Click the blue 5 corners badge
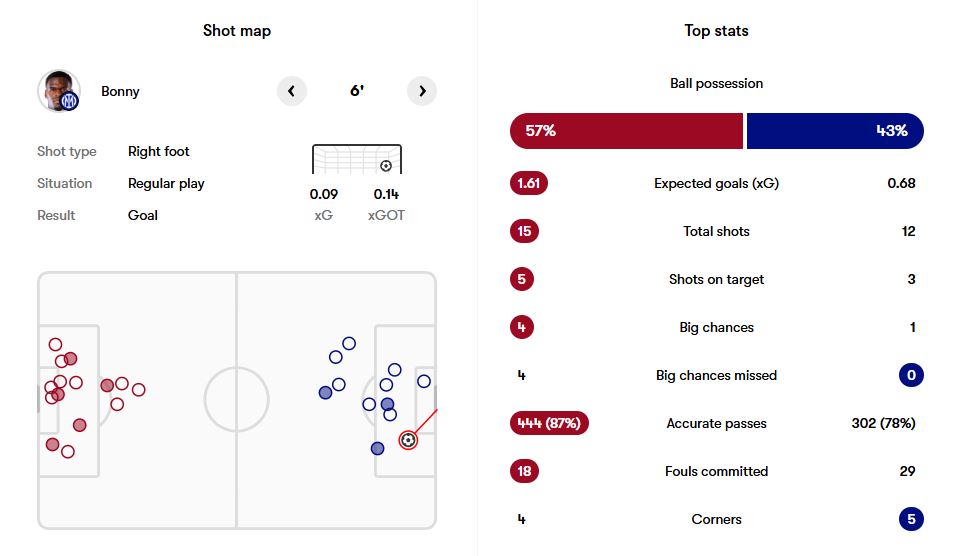The height and width of the screenshot is (556, 953). [x=910, y=519]
